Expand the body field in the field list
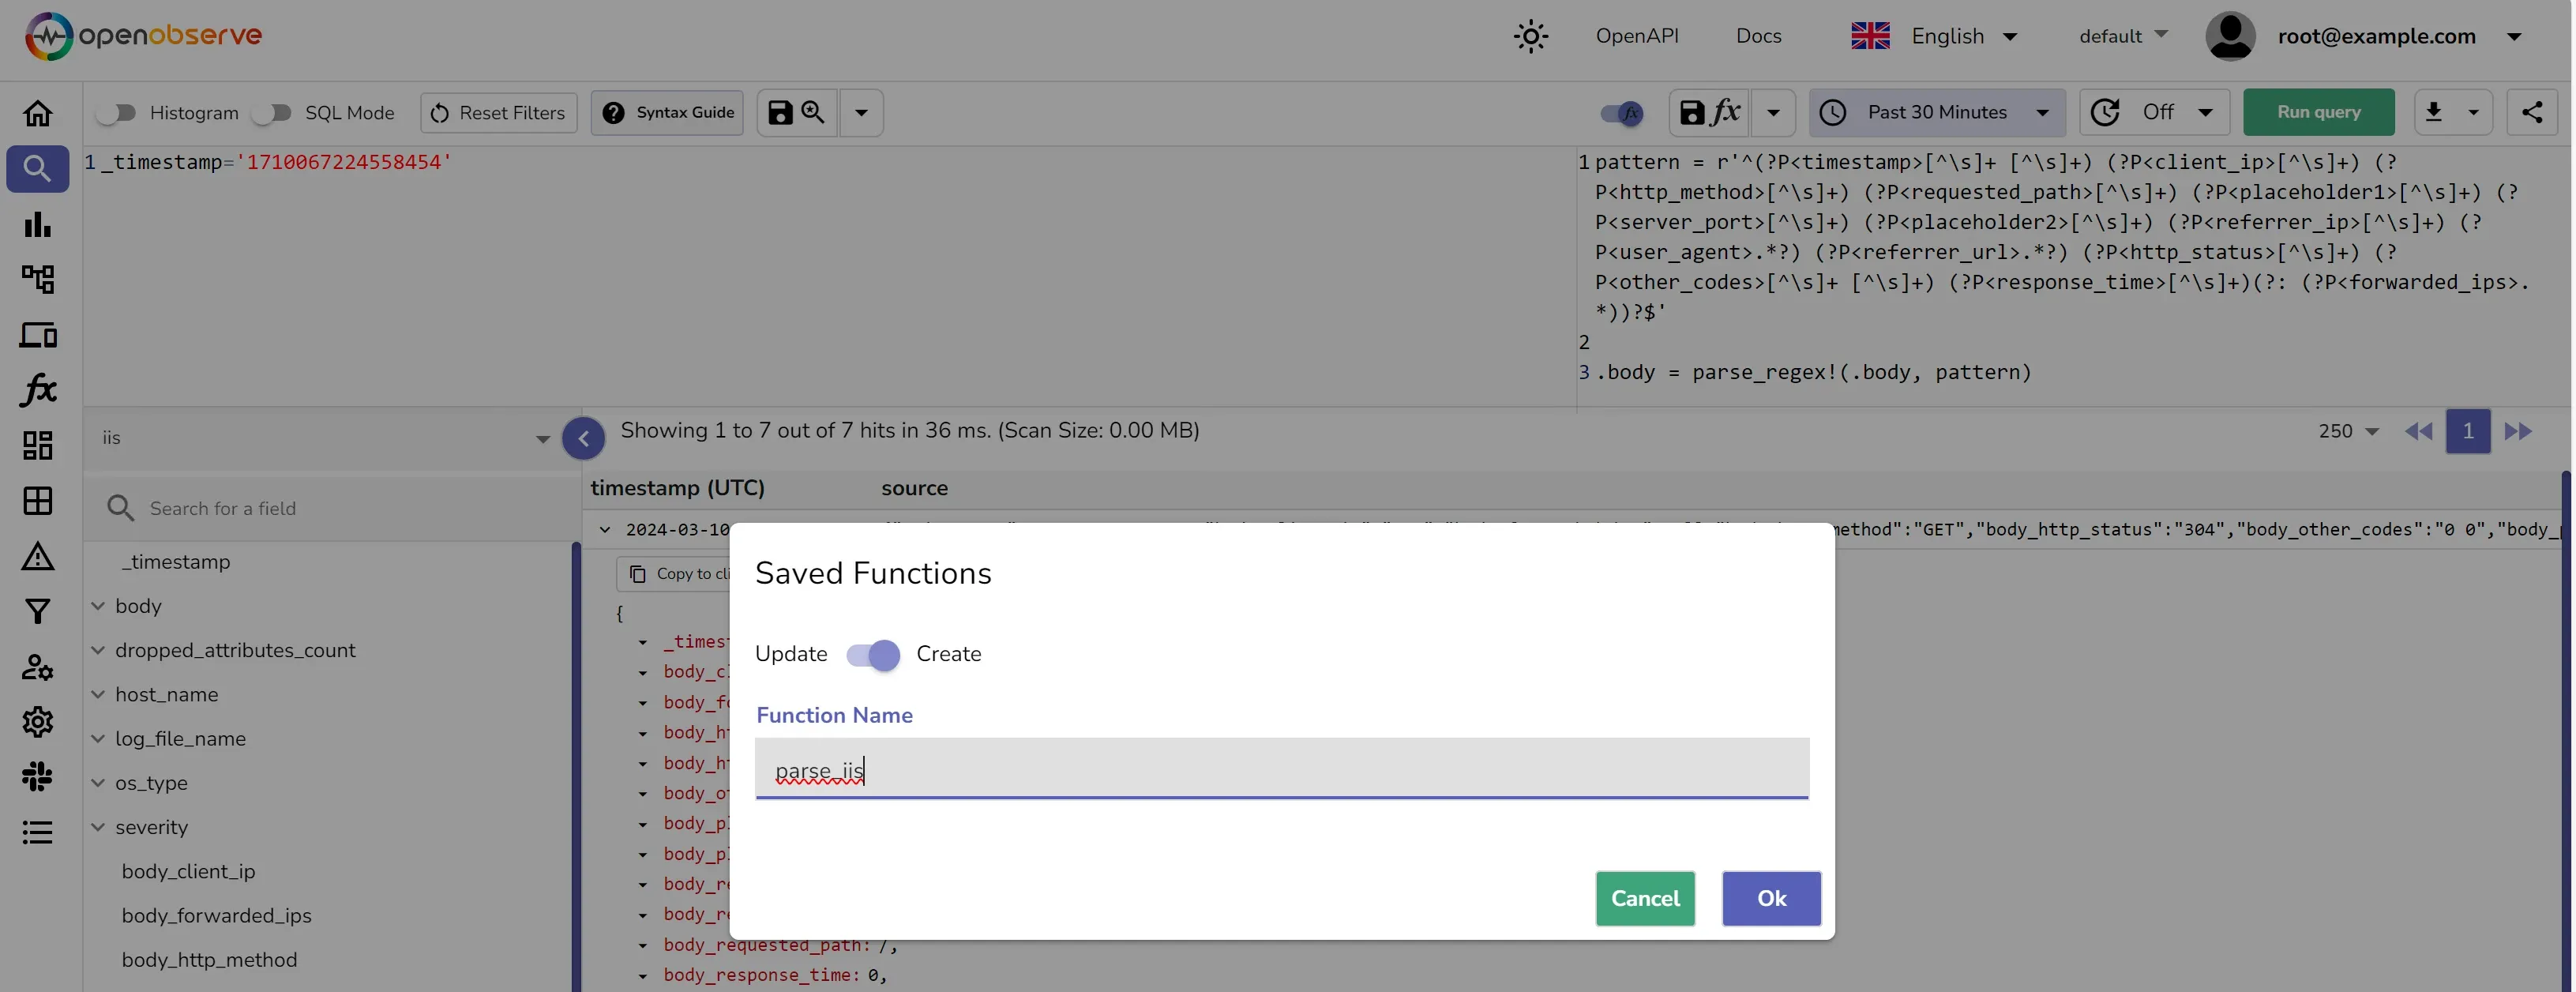The image size is (2576, 992). [x=97, y=606]
